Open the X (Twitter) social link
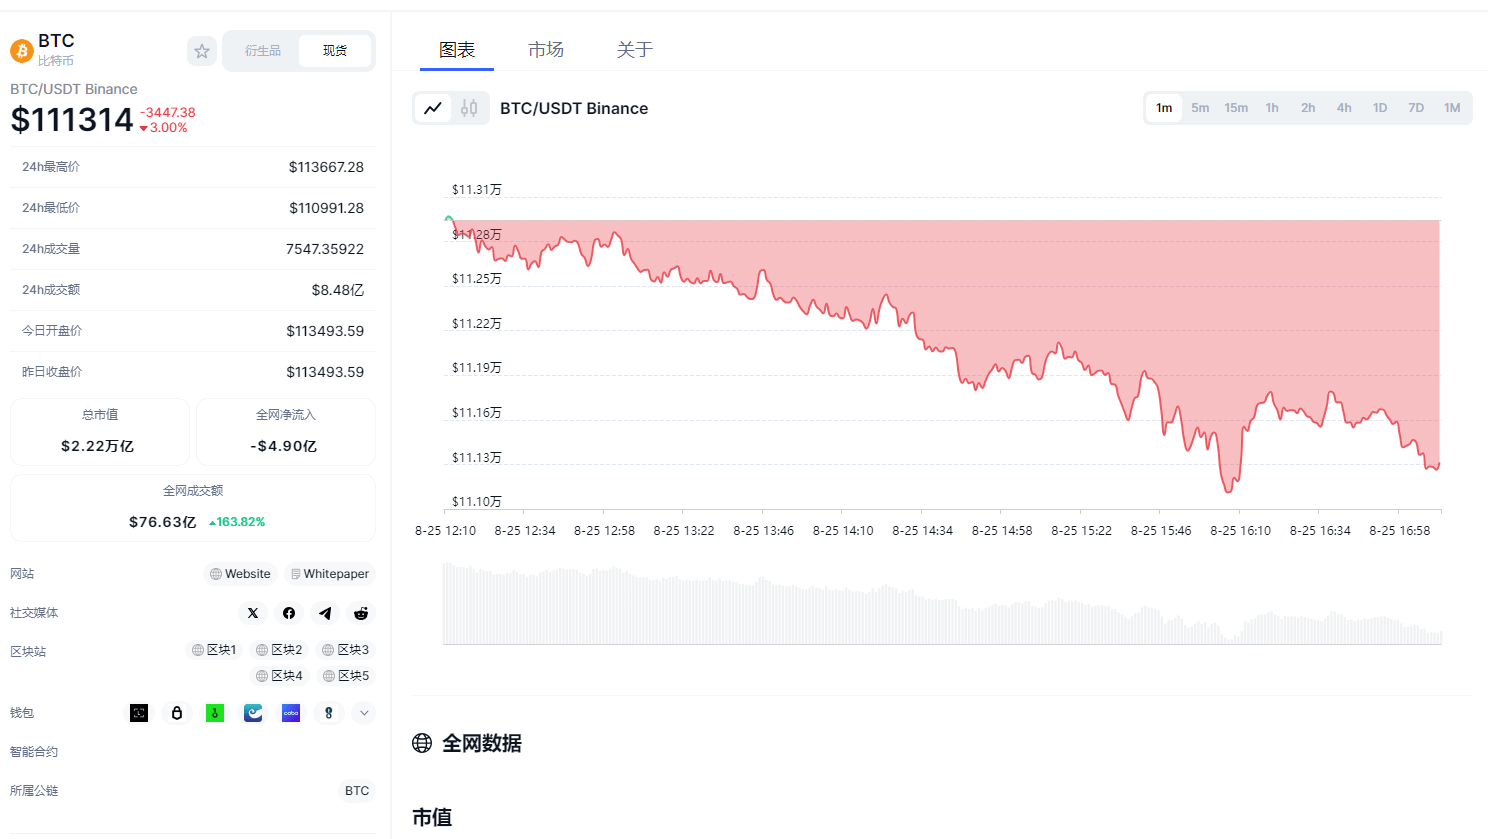The height and width of the screenshot is (839, 1488). (253, 613)
